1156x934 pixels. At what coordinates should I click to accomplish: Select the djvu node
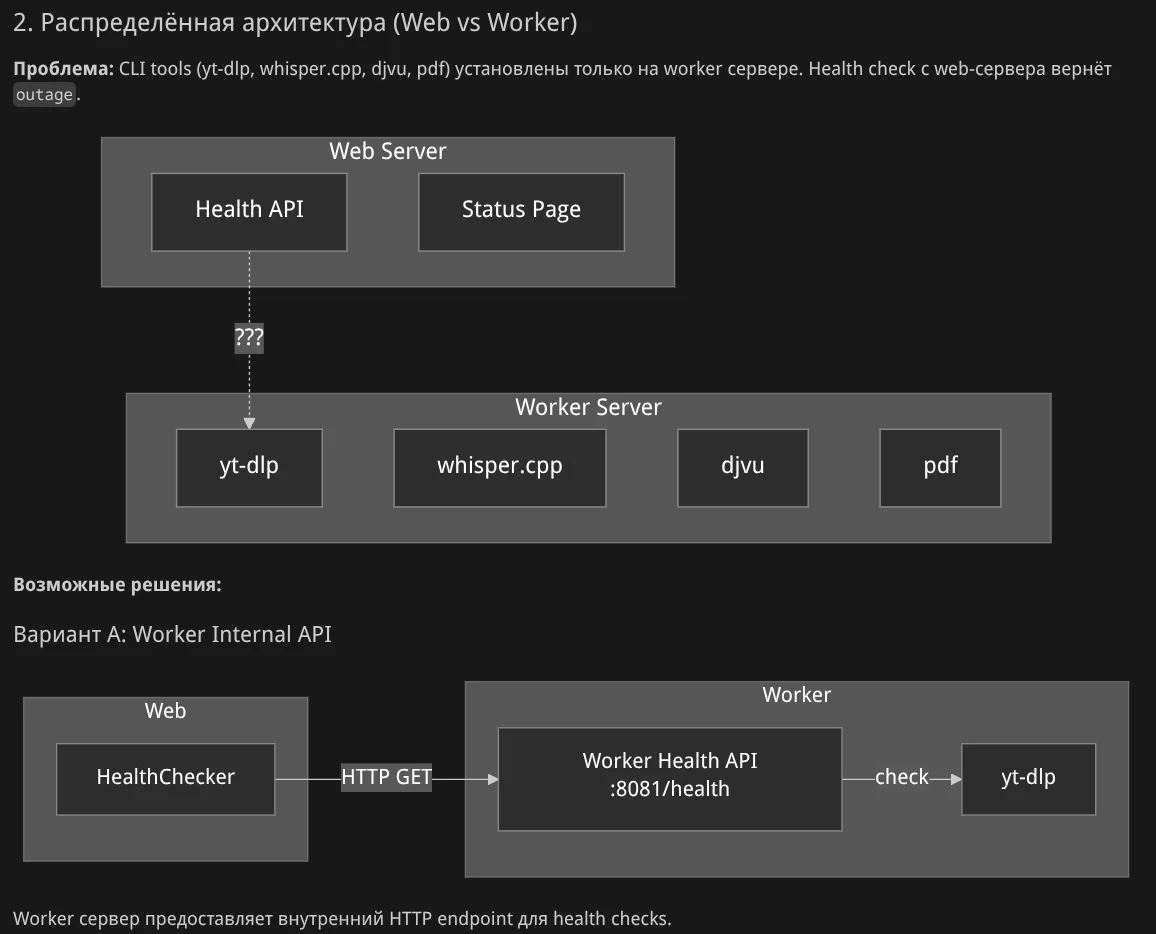(742, 467)
